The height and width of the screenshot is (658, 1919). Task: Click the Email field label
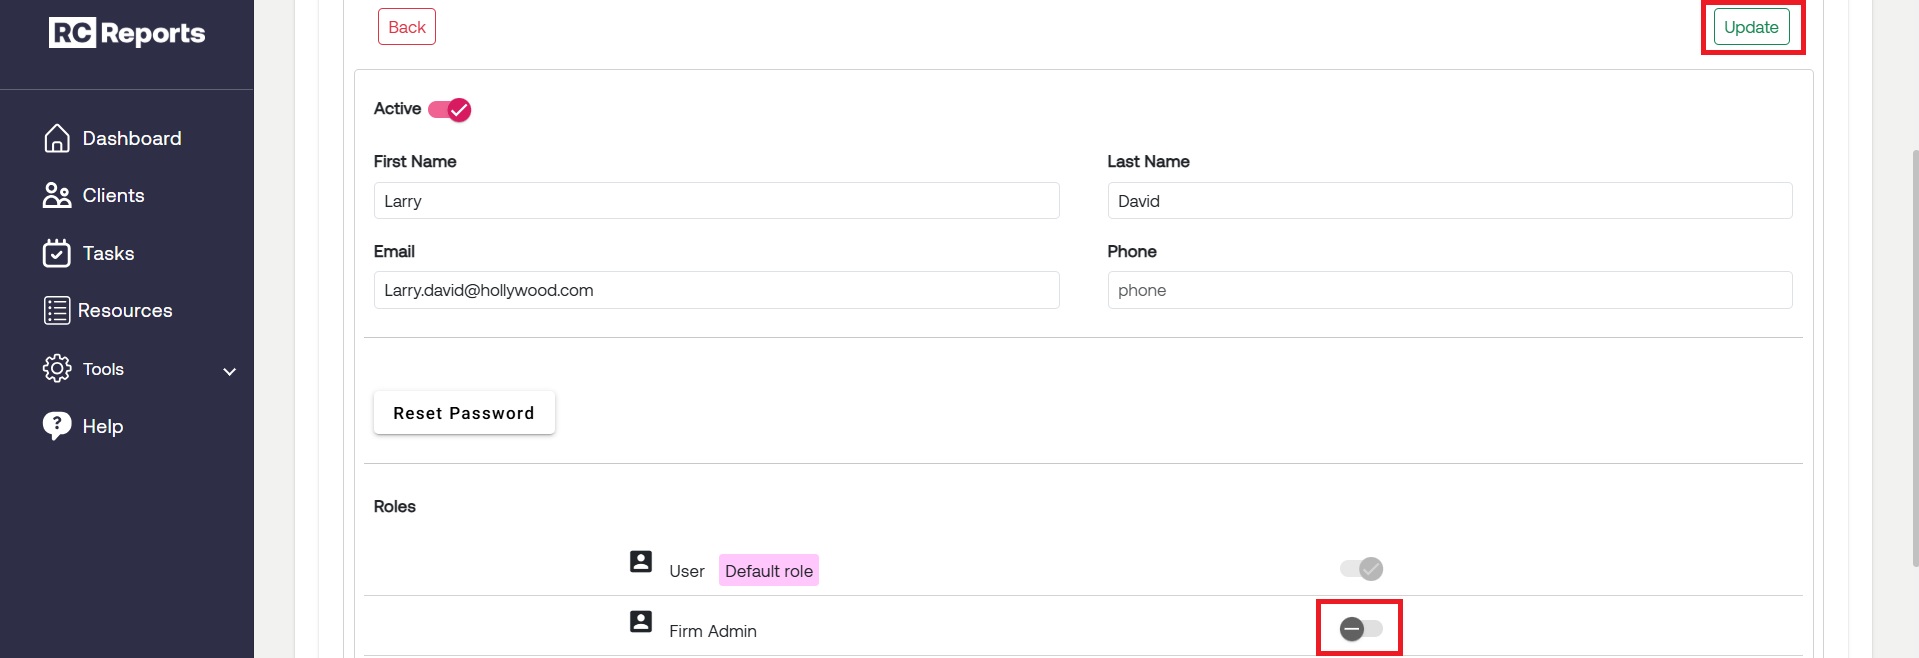click(x=394, y=251)
